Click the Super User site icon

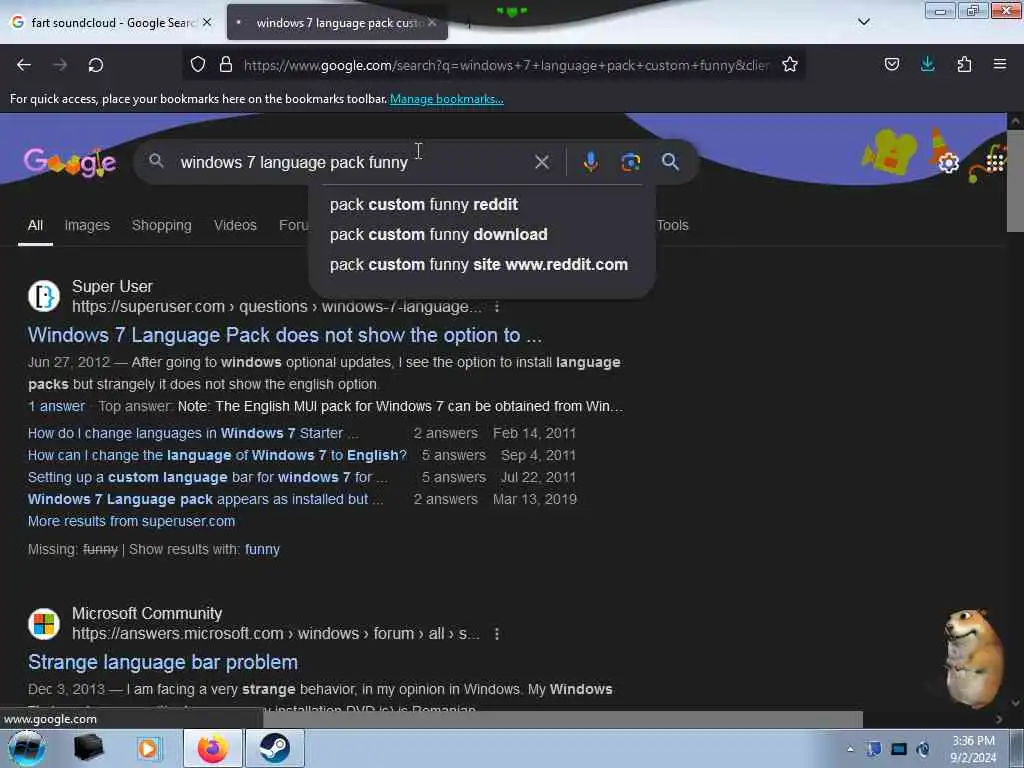pyautogui.click(x=44, y=296)
